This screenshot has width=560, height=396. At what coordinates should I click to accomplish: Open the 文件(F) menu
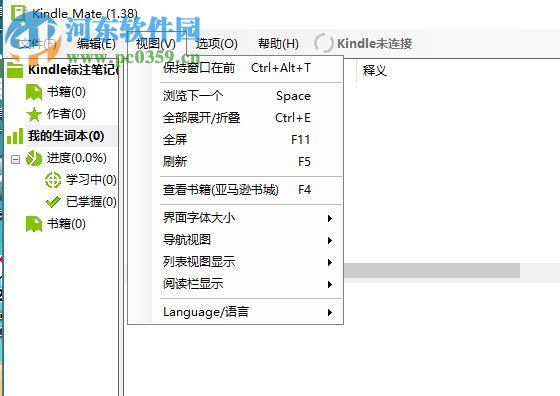tap(38, 44)
